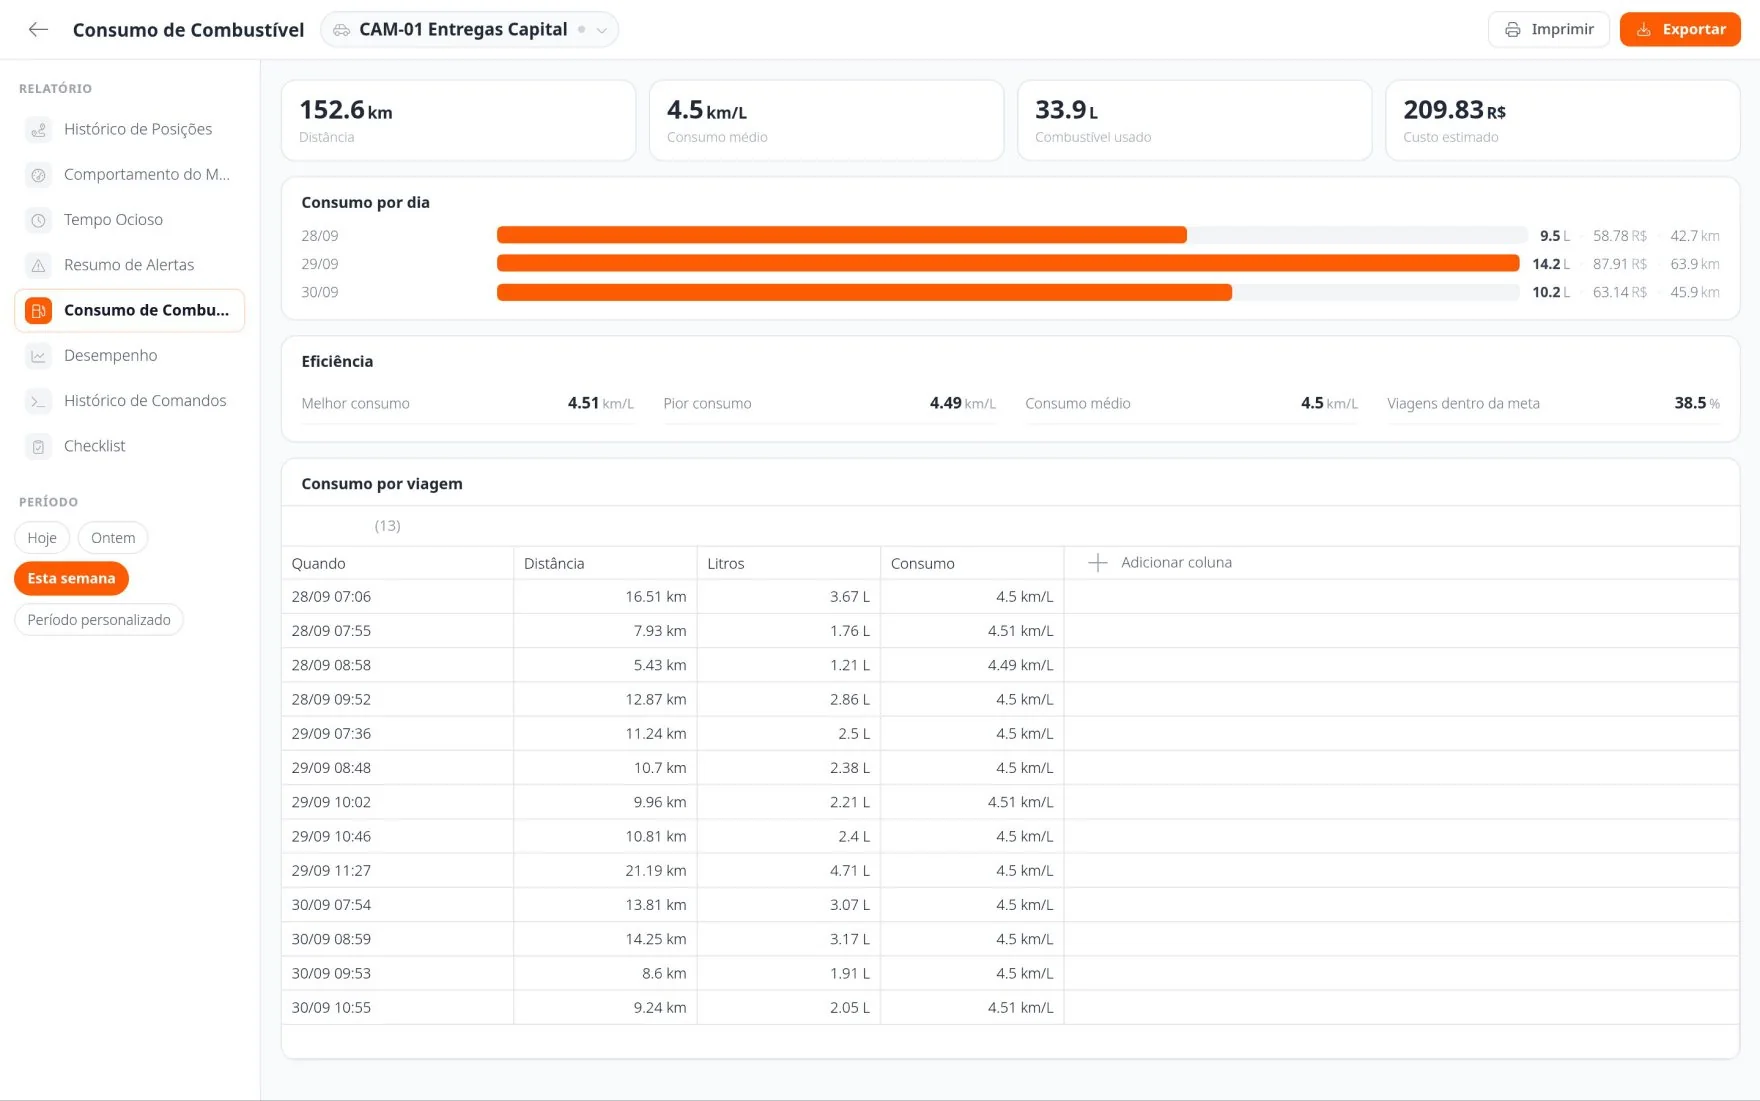Select the Ontem period chip
This screenshot has height=1101, width=1760.
(x=113, y=538)
